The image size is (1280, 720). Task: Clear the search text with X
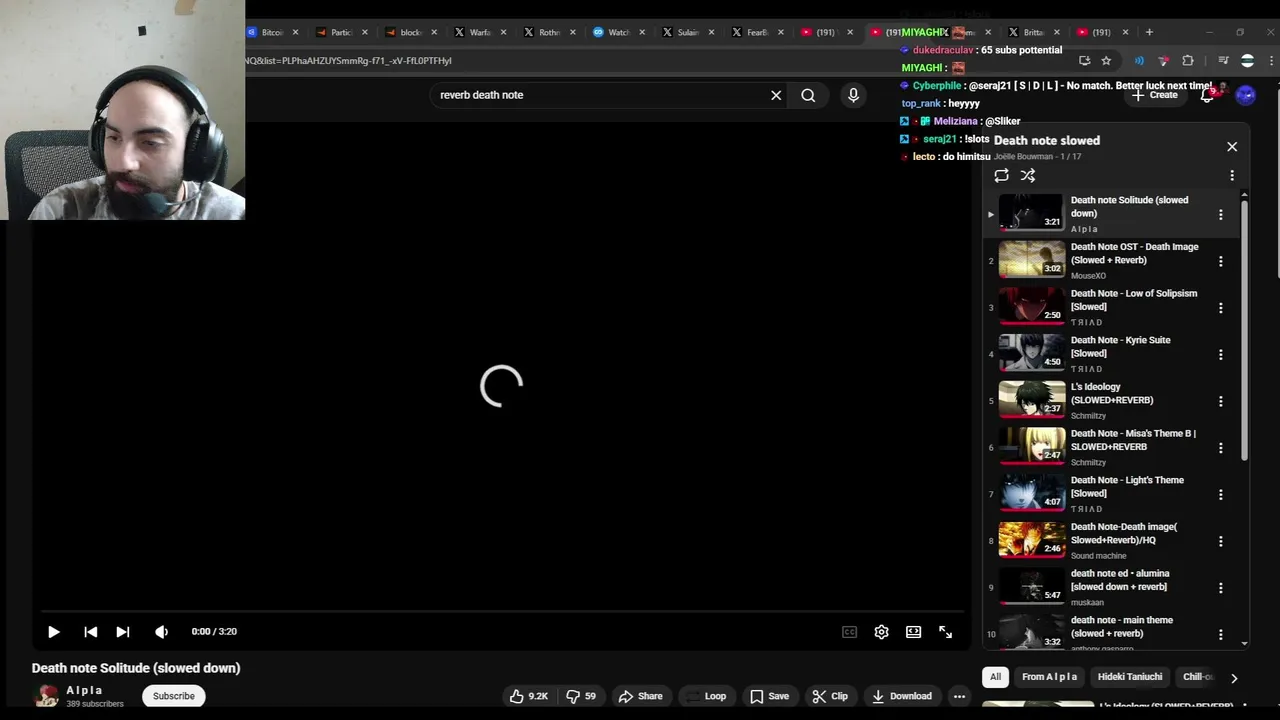coord(776,95)
